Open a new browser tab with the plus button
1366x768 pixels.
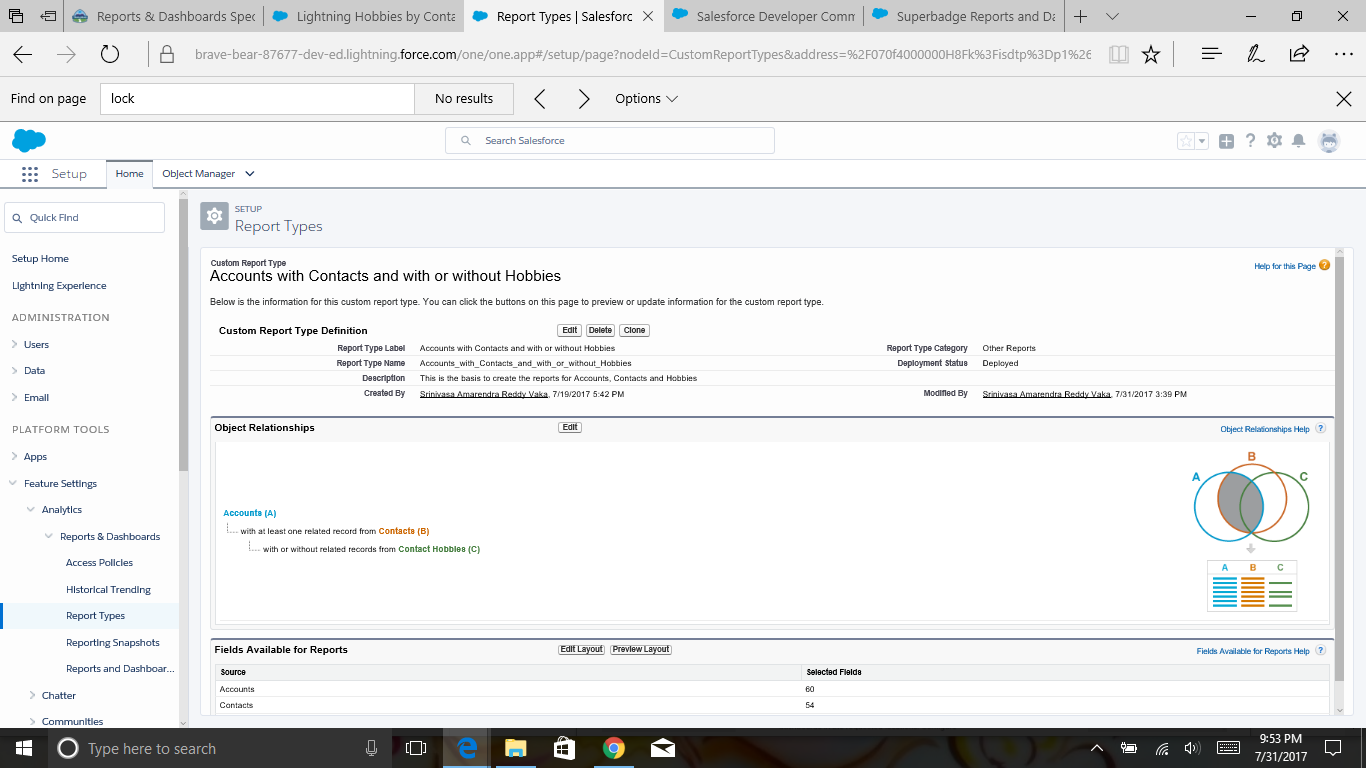1080,16
